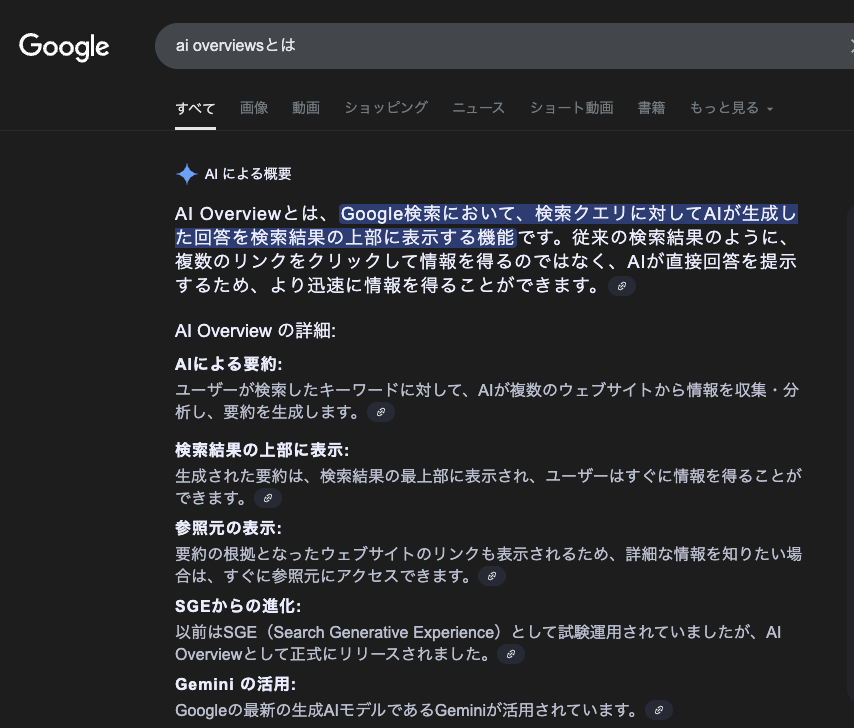Open source link icon under SGEからの進化
The width and height of the screenshot is (854, 728).
(511, 655)
